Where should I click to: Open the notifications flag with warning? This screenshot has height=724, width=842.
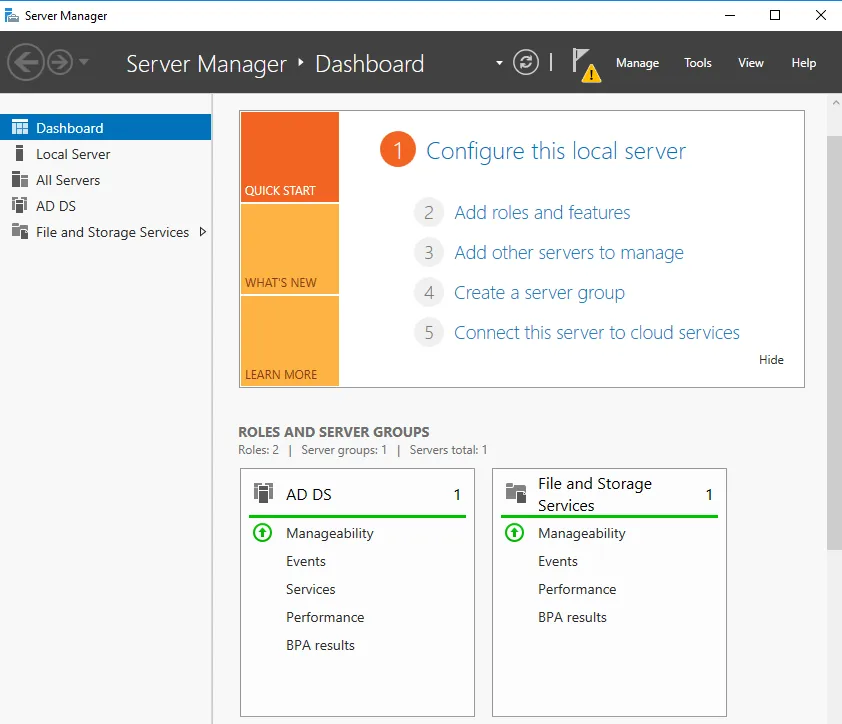(x=586, y=65)
